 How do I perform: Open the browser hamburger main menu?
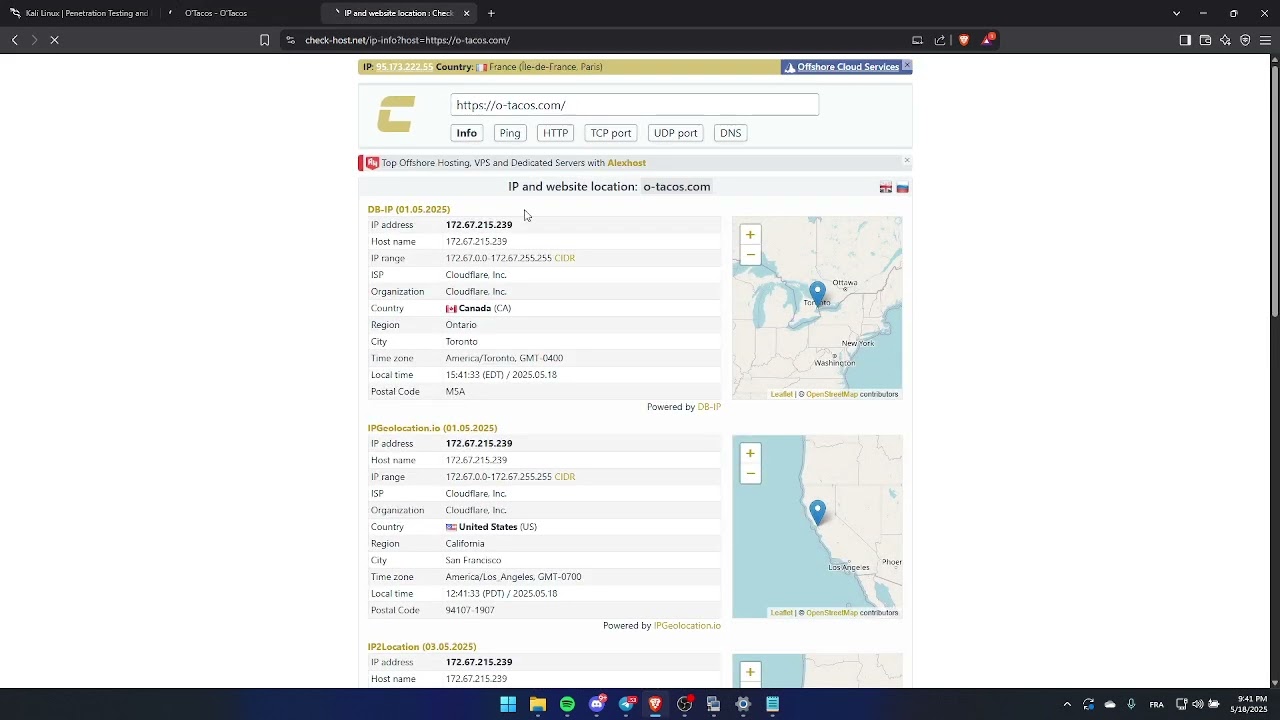[1265, 40]
